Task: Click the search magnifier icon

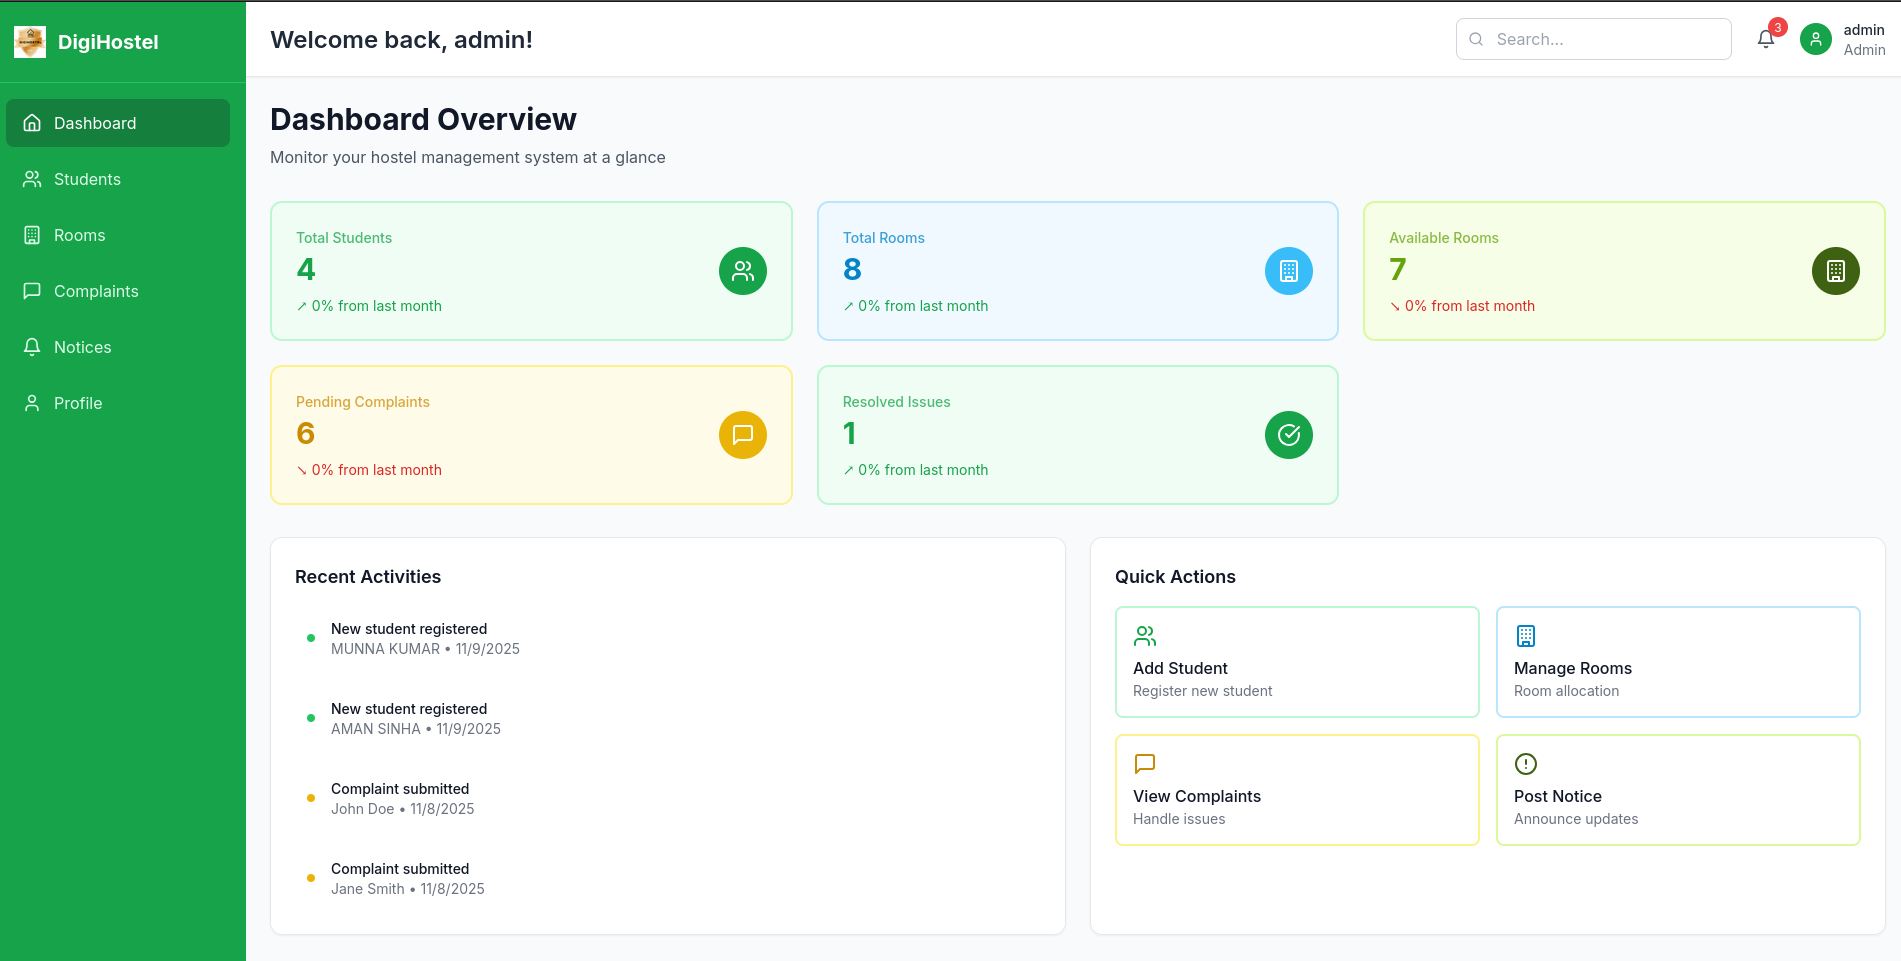Action: (1477, 39)
